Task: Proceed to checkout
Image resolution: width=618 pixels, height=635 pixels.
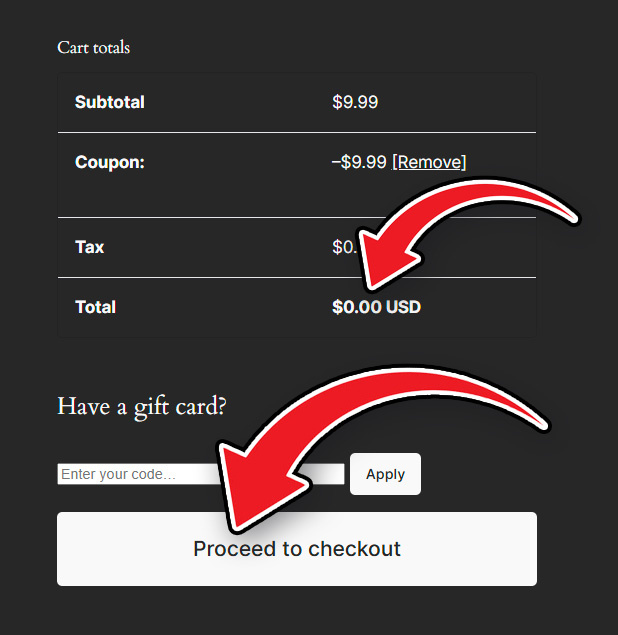Action: pyautogui.click(x=297, y=549)
